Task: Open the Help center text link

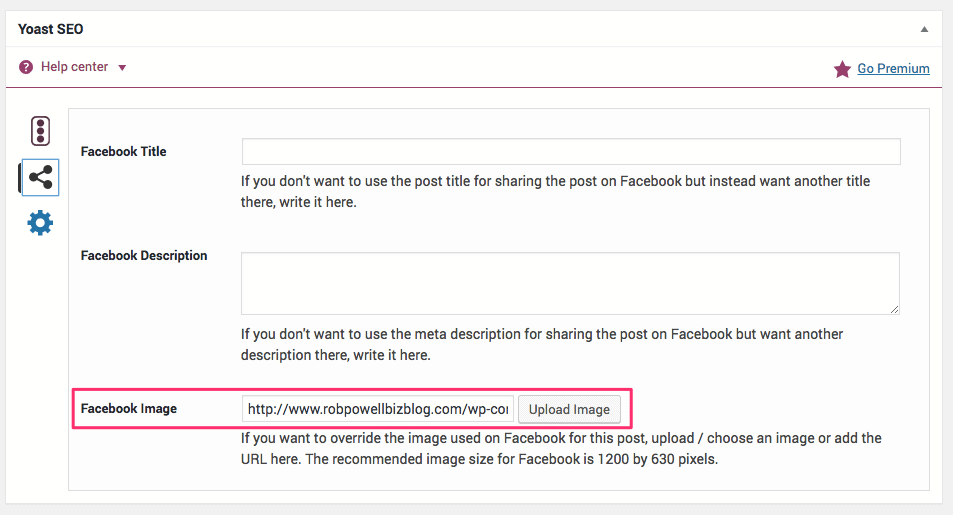Action: click(74, 67)
